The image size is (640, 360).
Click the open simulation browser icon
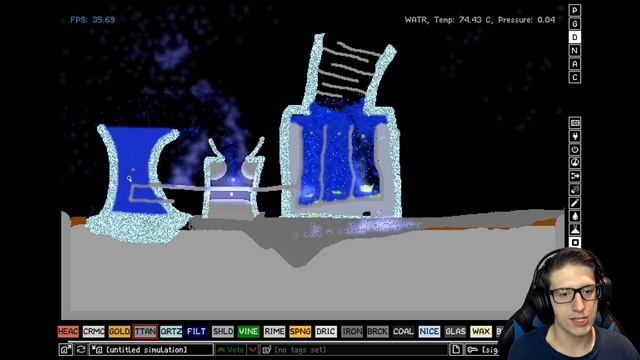point(65,350)
